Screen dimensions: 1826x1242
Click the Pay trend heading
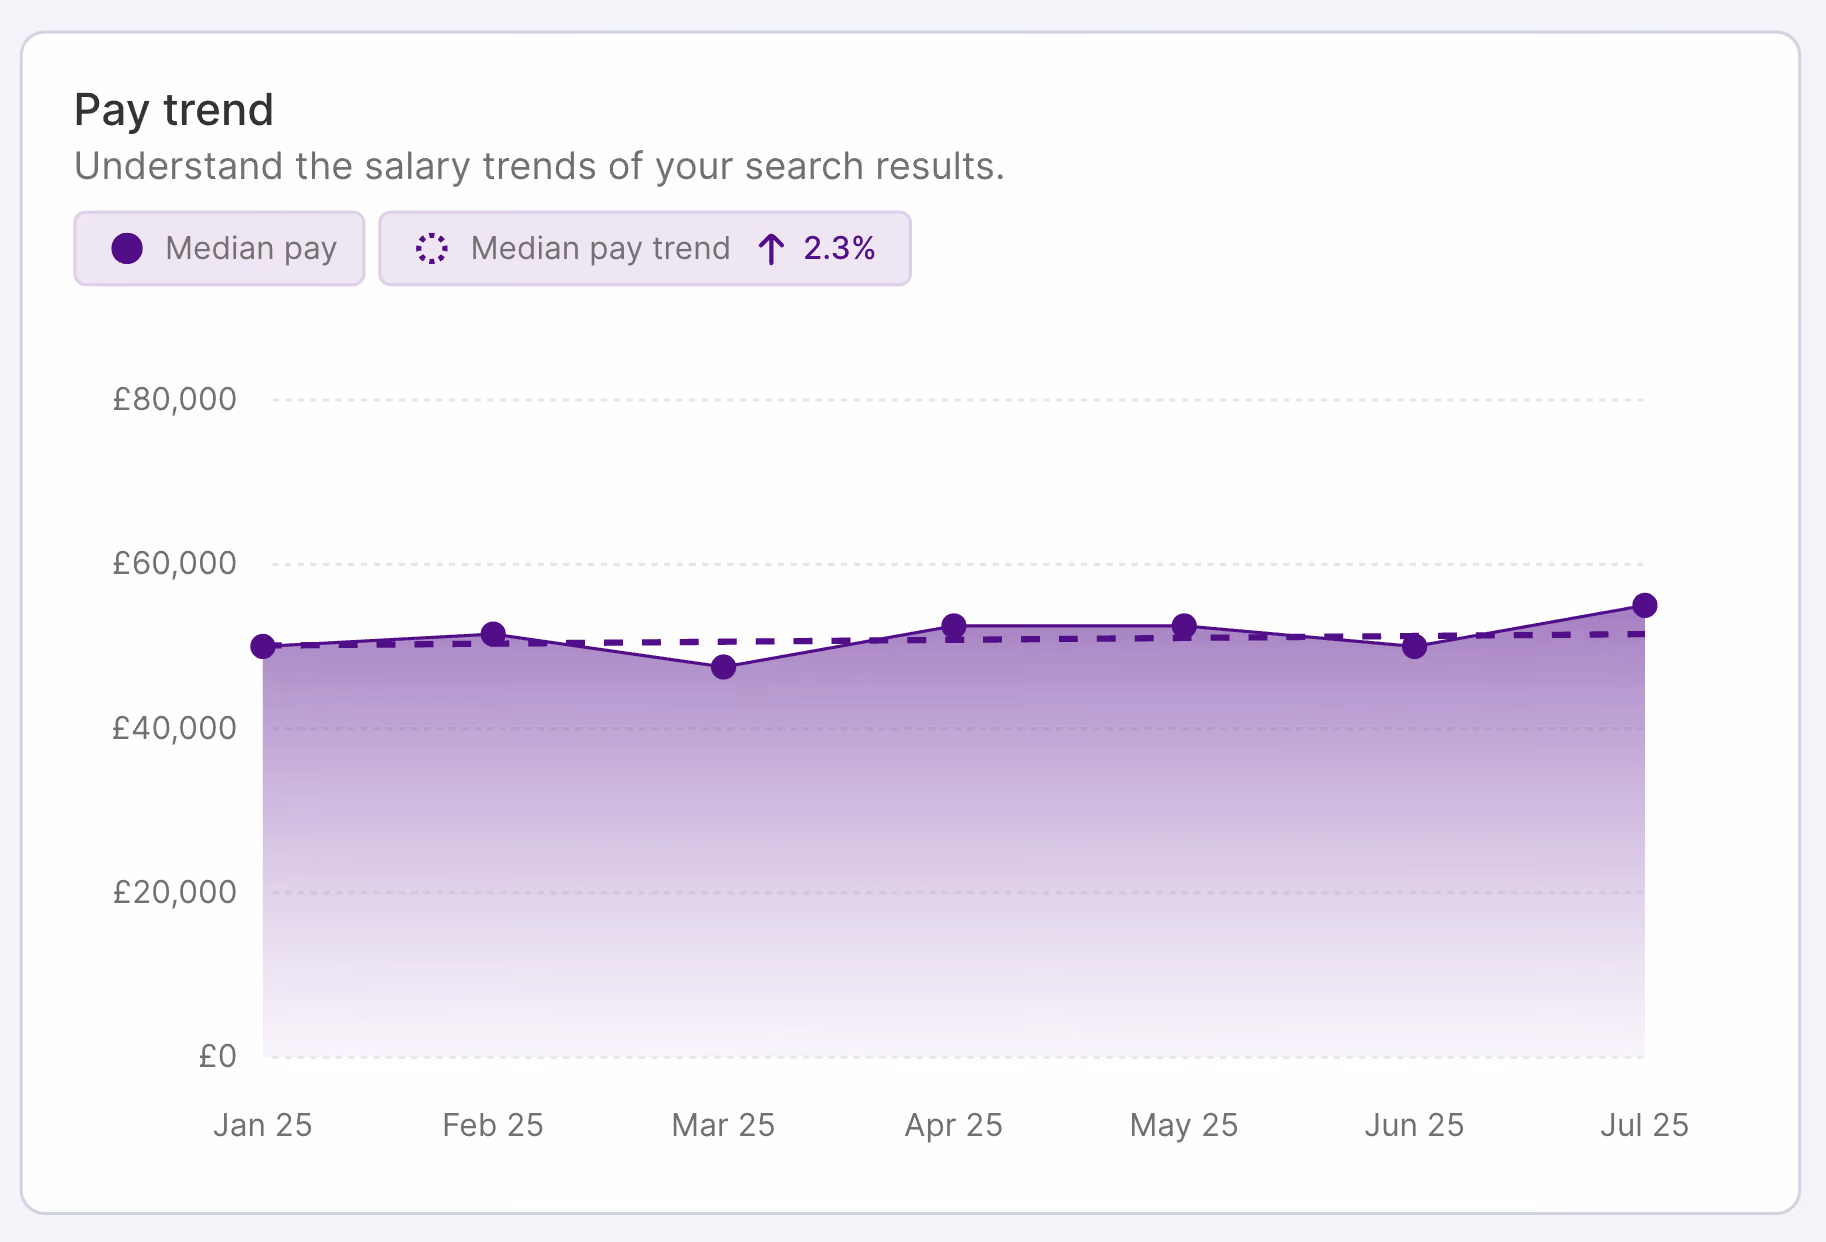coord(174,110)
